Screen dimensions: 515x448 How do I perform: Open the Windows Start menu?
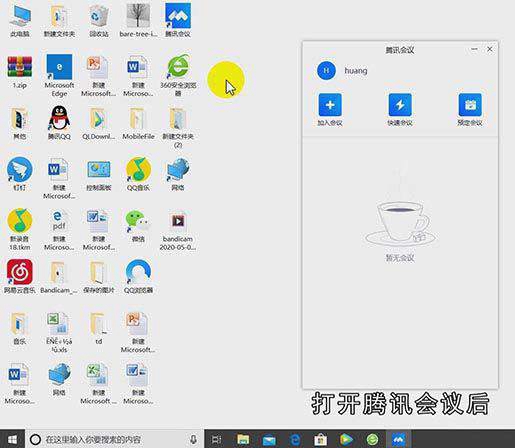12,439
